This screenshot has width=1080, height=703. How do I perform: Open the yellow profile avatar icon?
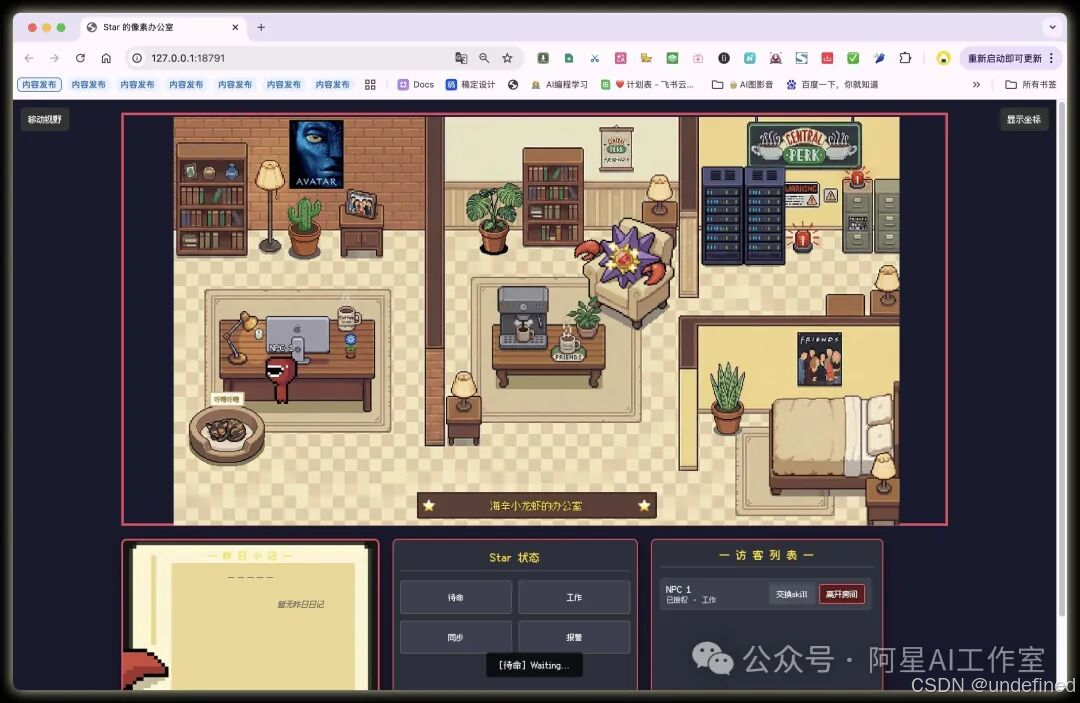[x=943, y=59]
